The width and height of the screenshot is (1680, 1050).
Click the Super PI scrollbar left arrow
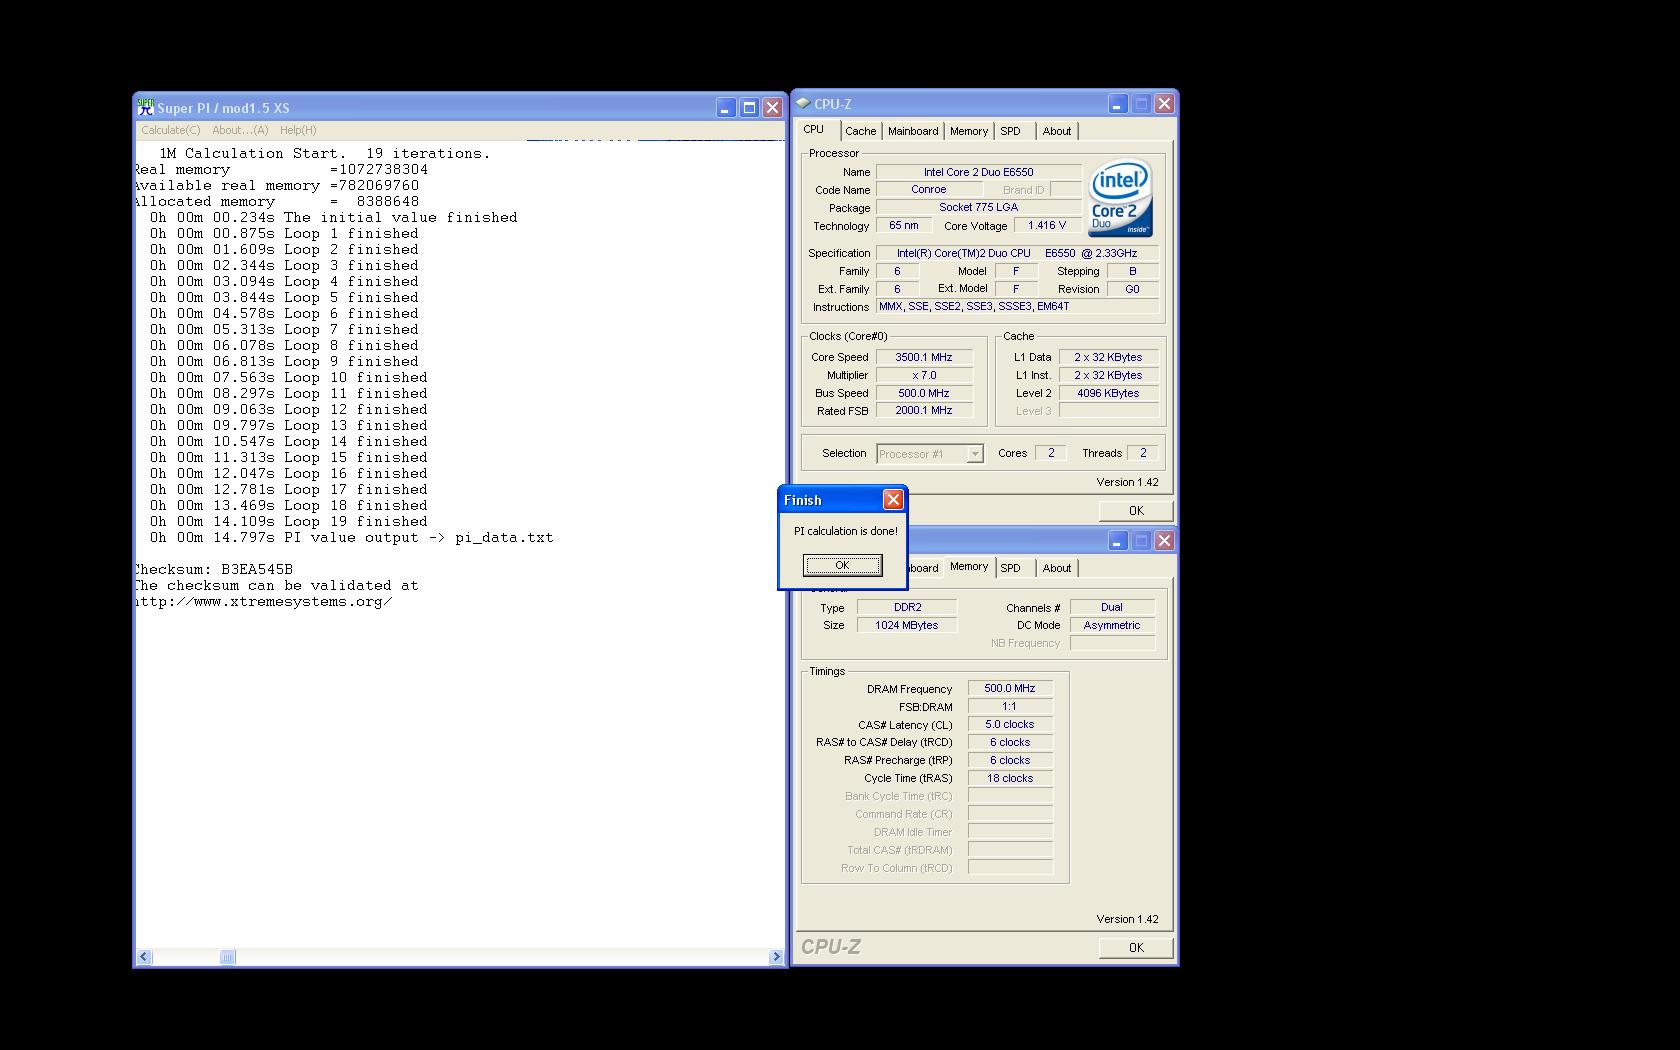coord(144,957)
